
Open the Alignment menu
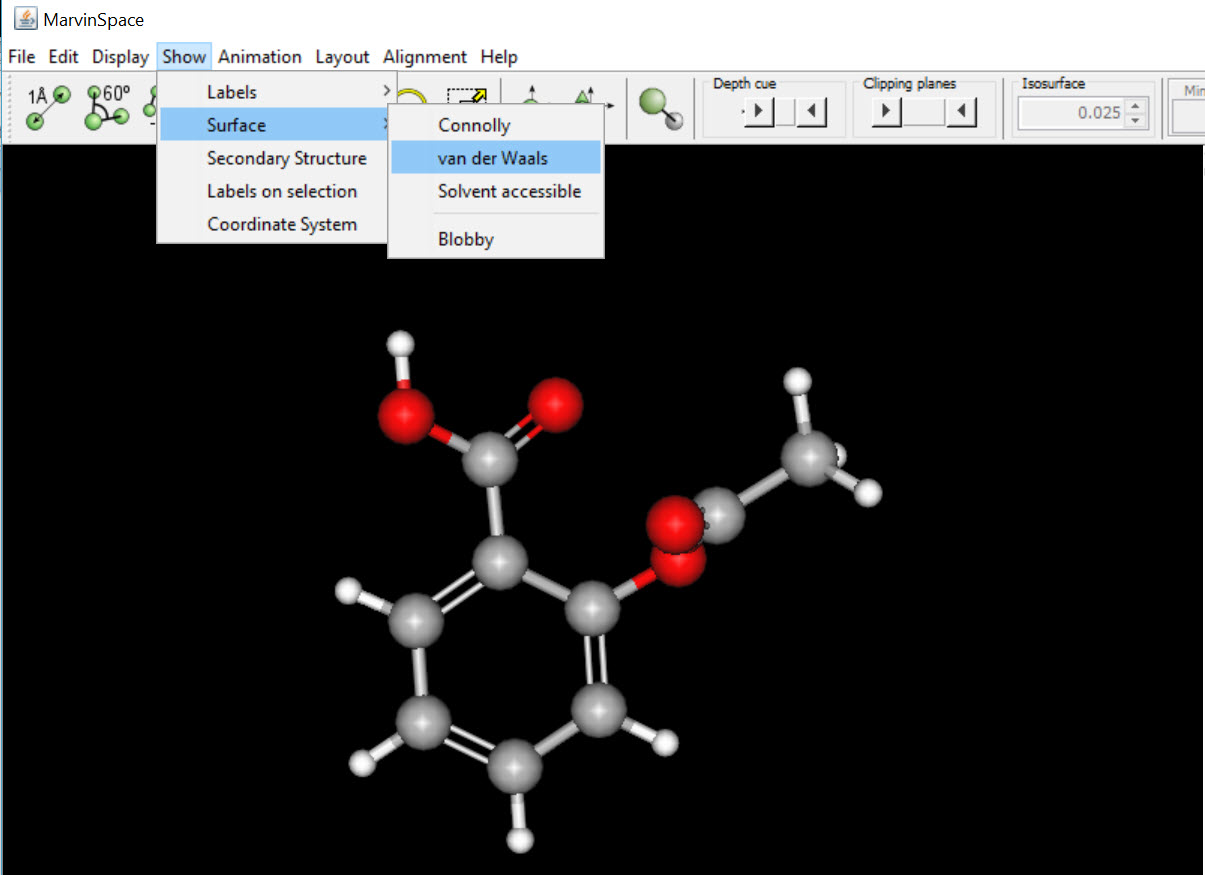coord(424,57)
